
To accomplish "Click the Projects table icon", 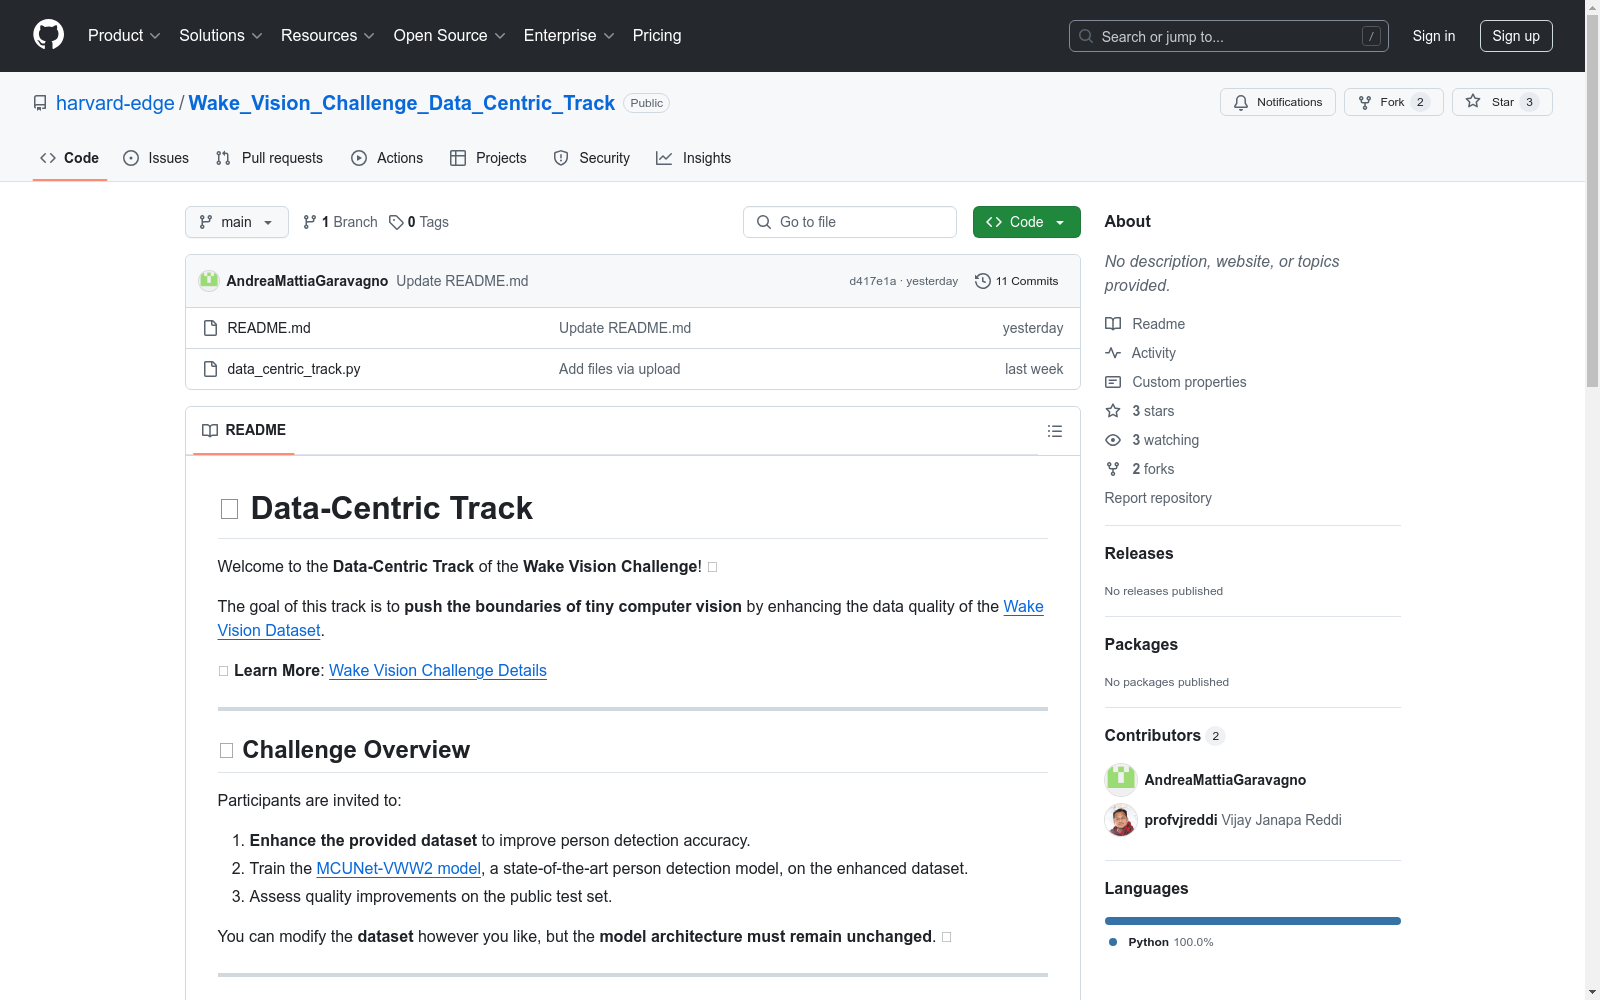I will click(458, 158).
